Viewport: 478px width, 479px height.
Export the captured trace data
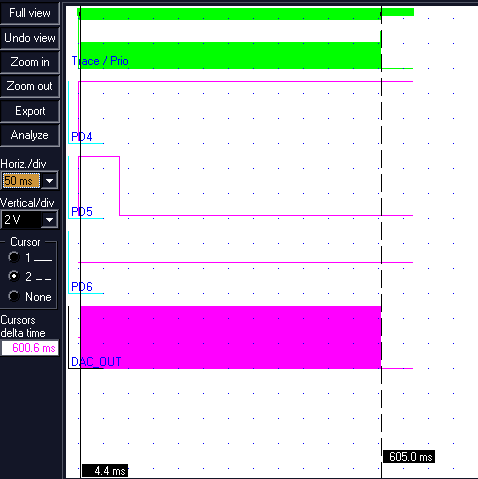tap(30, 111)
